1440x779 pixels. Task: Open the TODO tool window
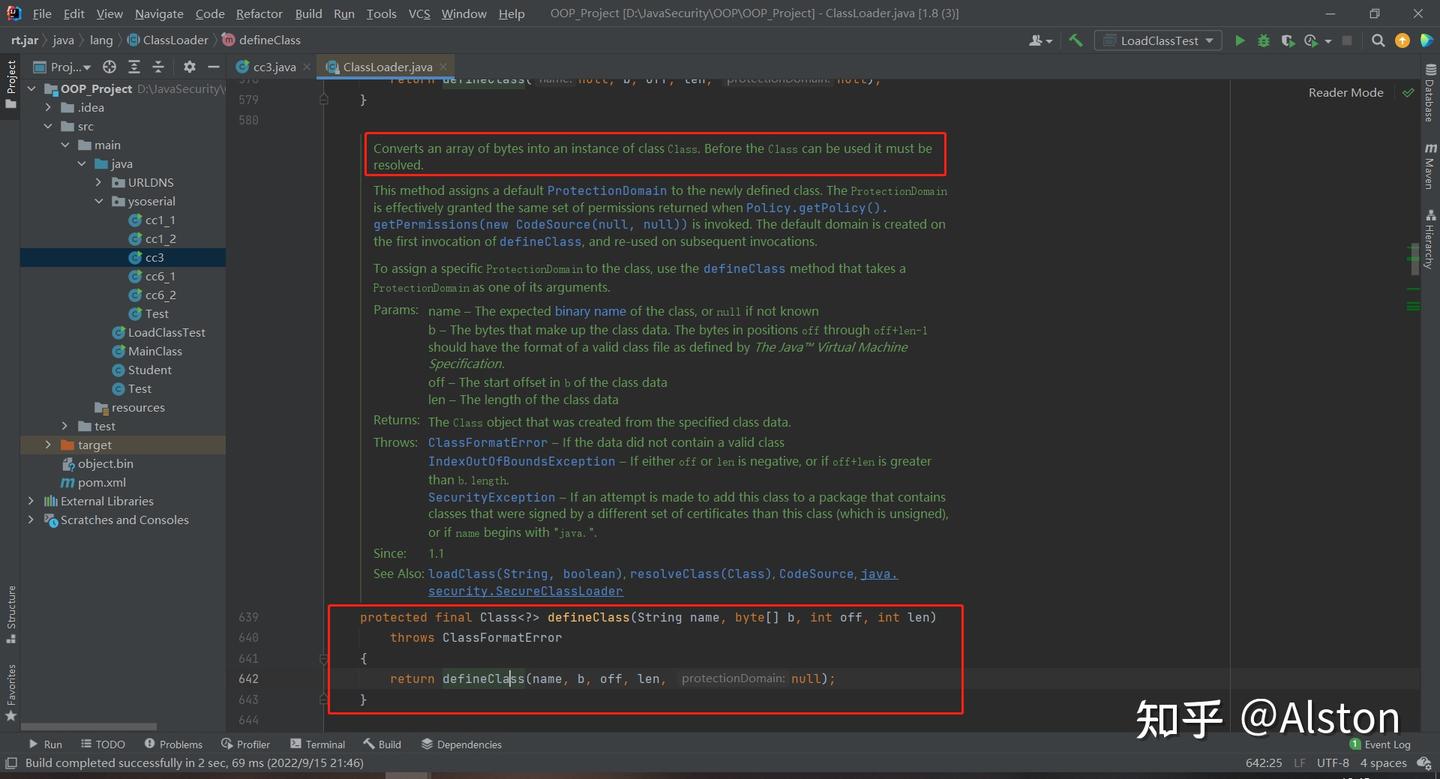103,744
